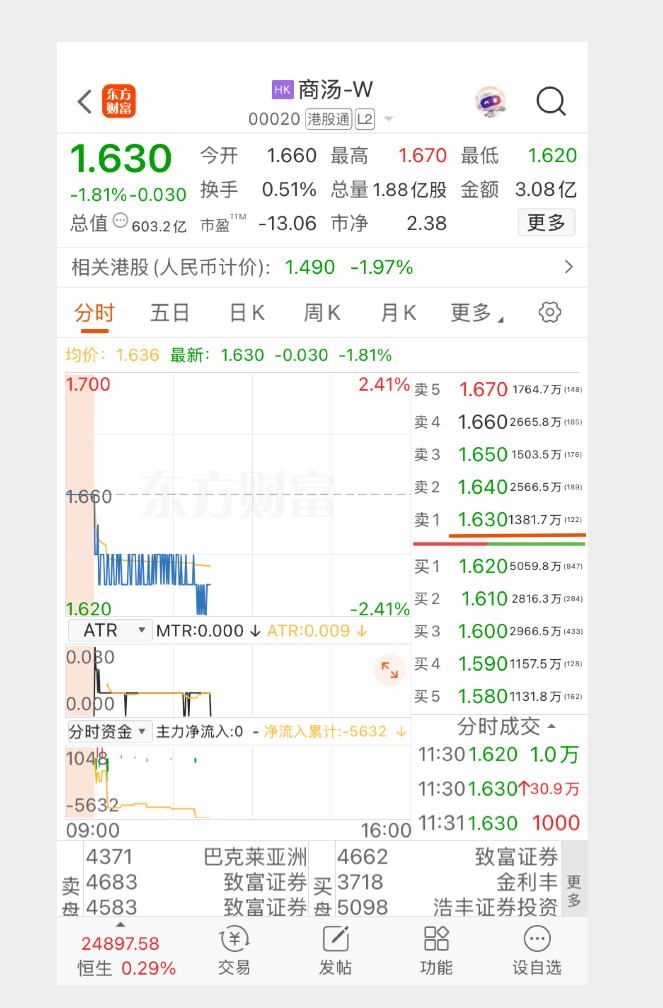The width and height of the screenshot is (663, 1008).
Task: Select the 买3 1.600 order row
Action: (x=498, y=631)
